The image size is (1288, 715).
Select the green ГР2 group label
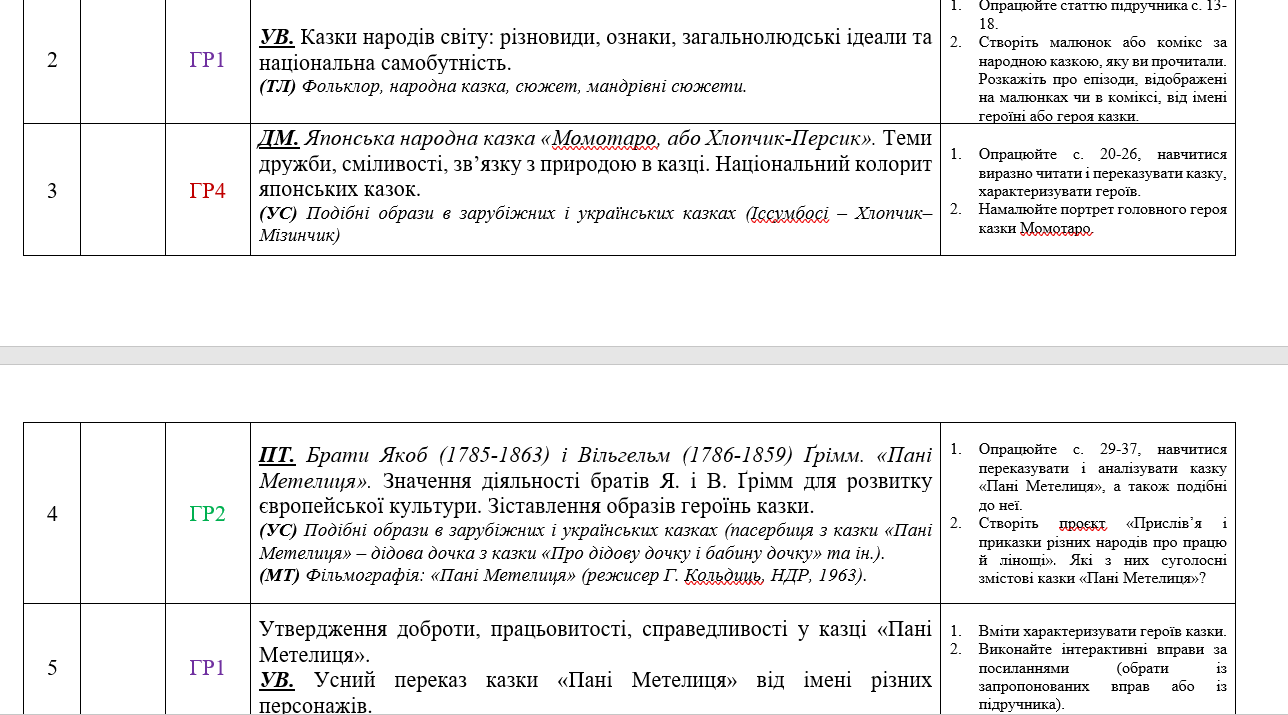[x=207, y=514]
